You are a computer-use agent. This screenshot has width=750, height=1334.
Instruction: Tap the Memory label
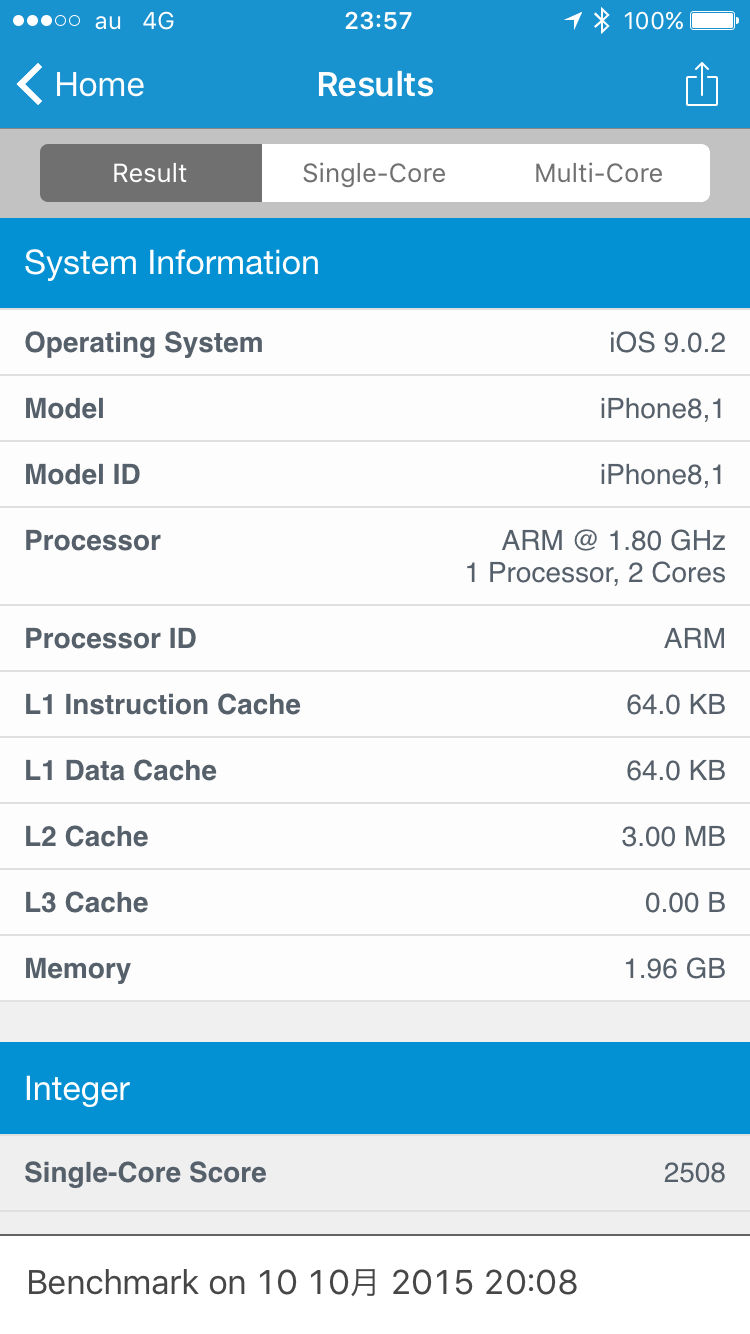78,969
